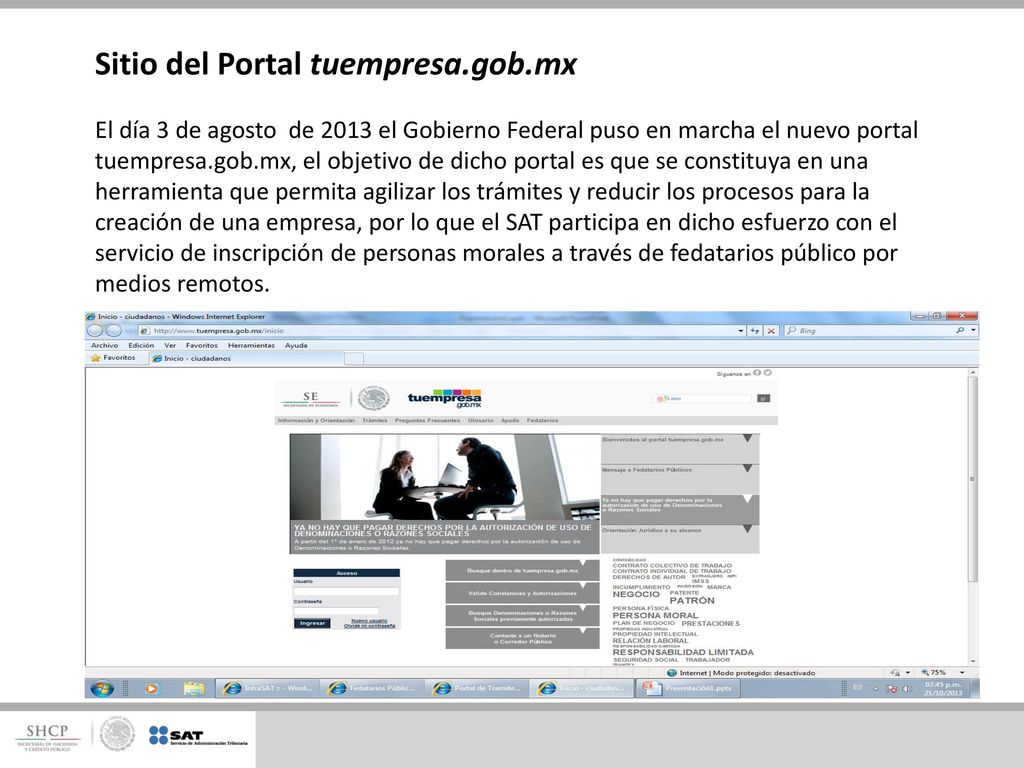
Task: Click Fedatarios in the site navigation
Action: coord(543,420)
